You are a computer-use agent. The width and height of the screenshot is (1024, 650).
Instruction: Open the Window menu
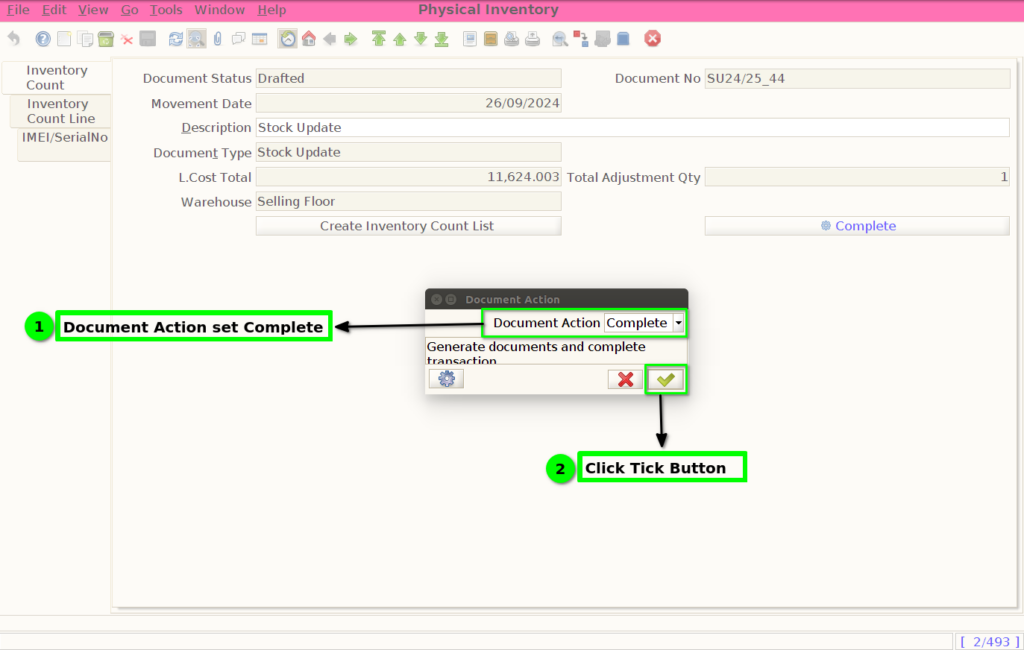tap(219, 10)
